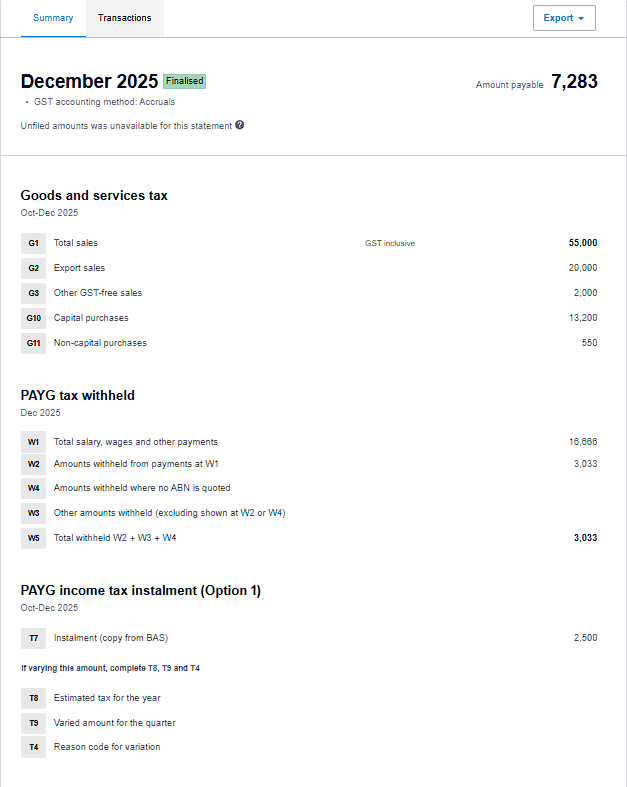Click the Capital purchases amount 13,200
The width and height of the screenshot is (627, 787).
click(x=582, y=318)
